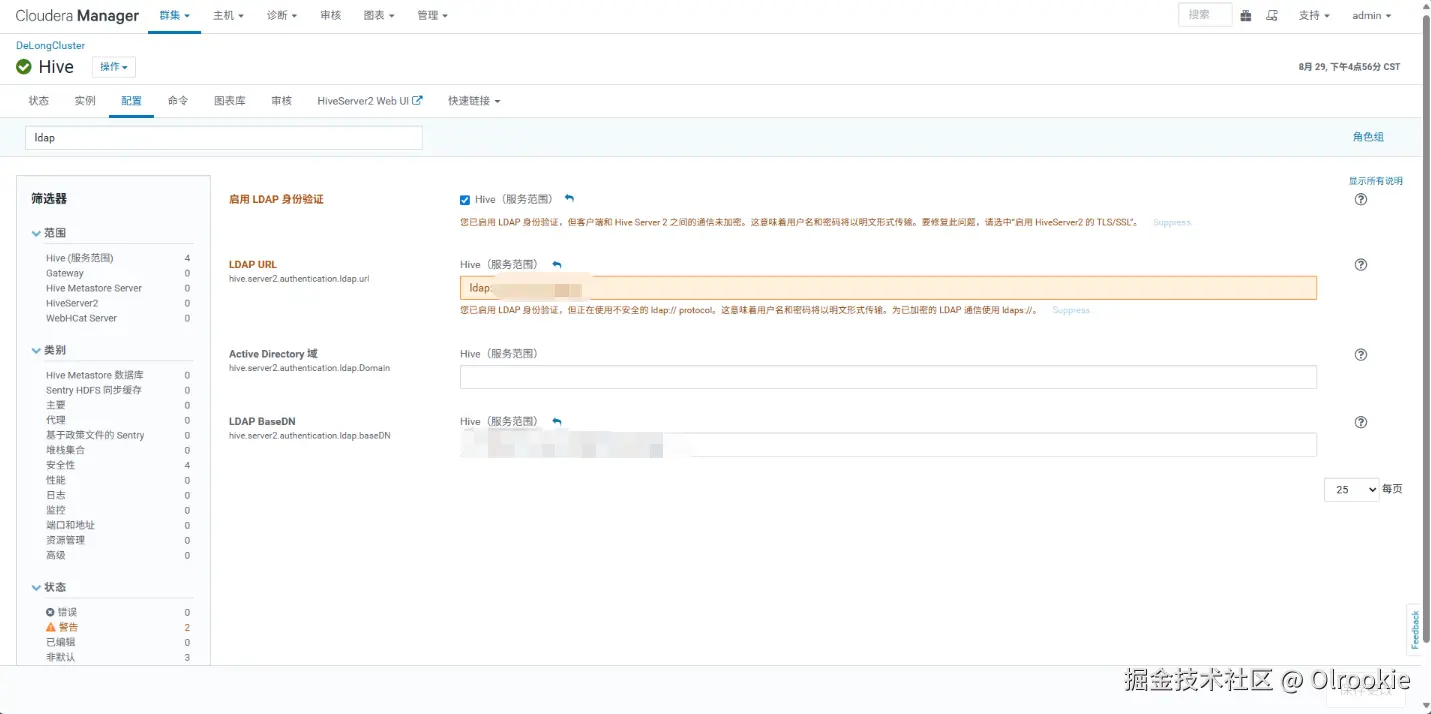Switch to the 实例 tab

85,101
